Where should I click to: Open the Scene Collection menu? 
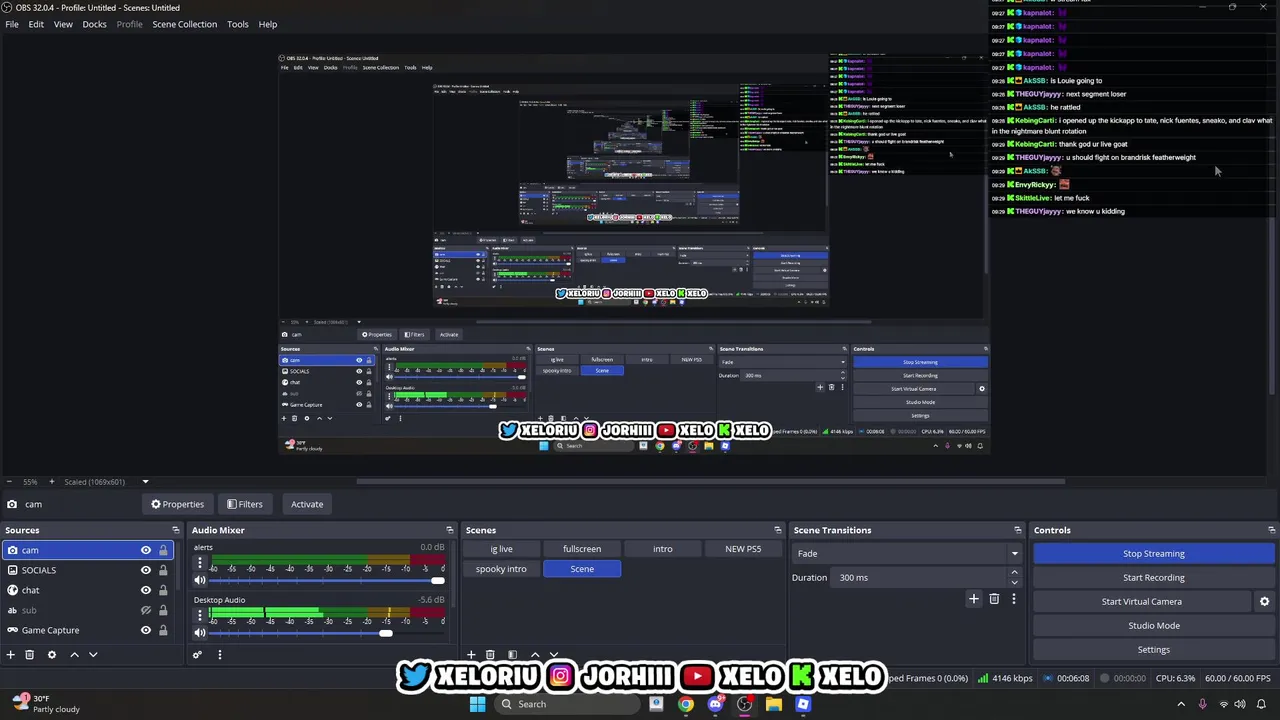click(184, 24)
